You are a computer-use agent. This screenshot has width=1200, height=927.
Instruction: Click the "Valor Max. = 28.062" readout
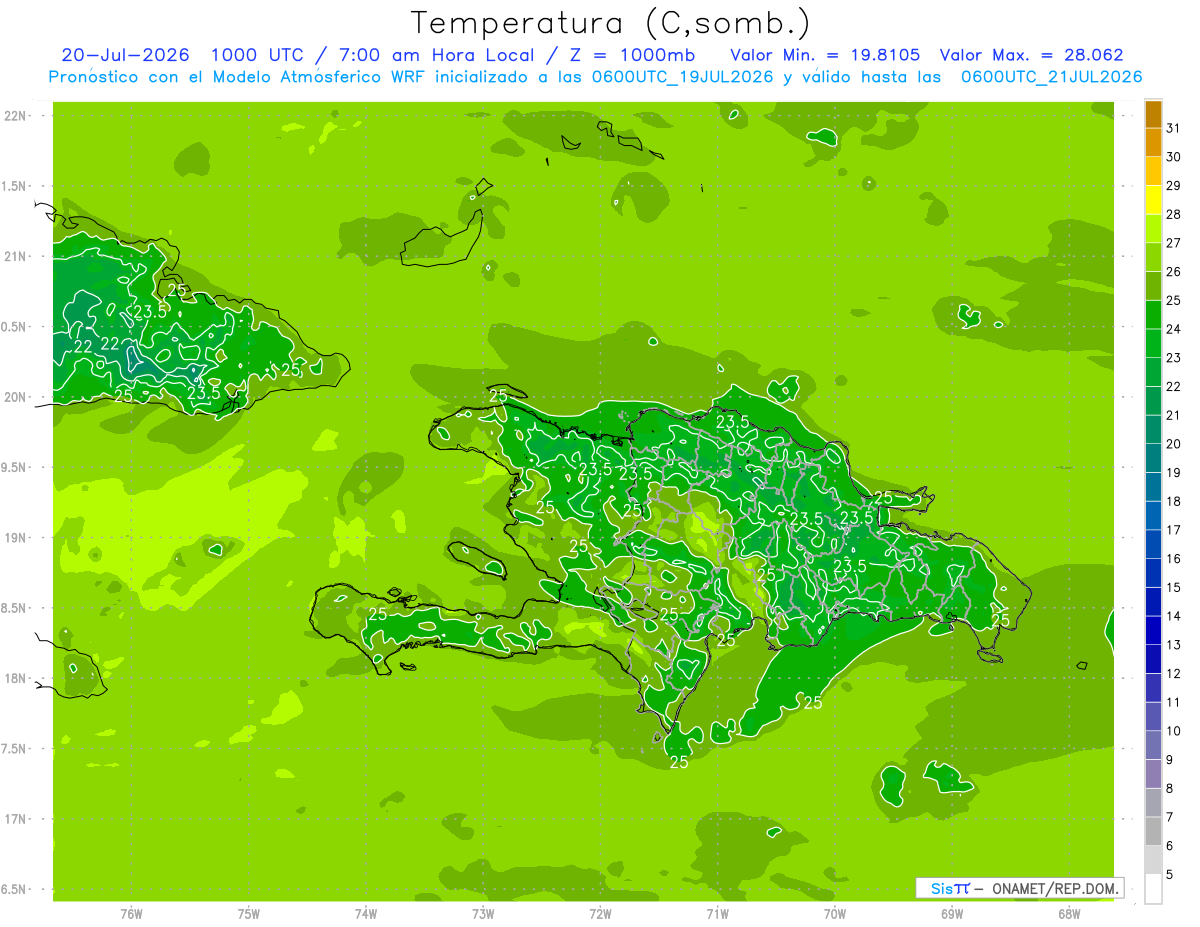pyautogui.click(x=1033, y=55)
